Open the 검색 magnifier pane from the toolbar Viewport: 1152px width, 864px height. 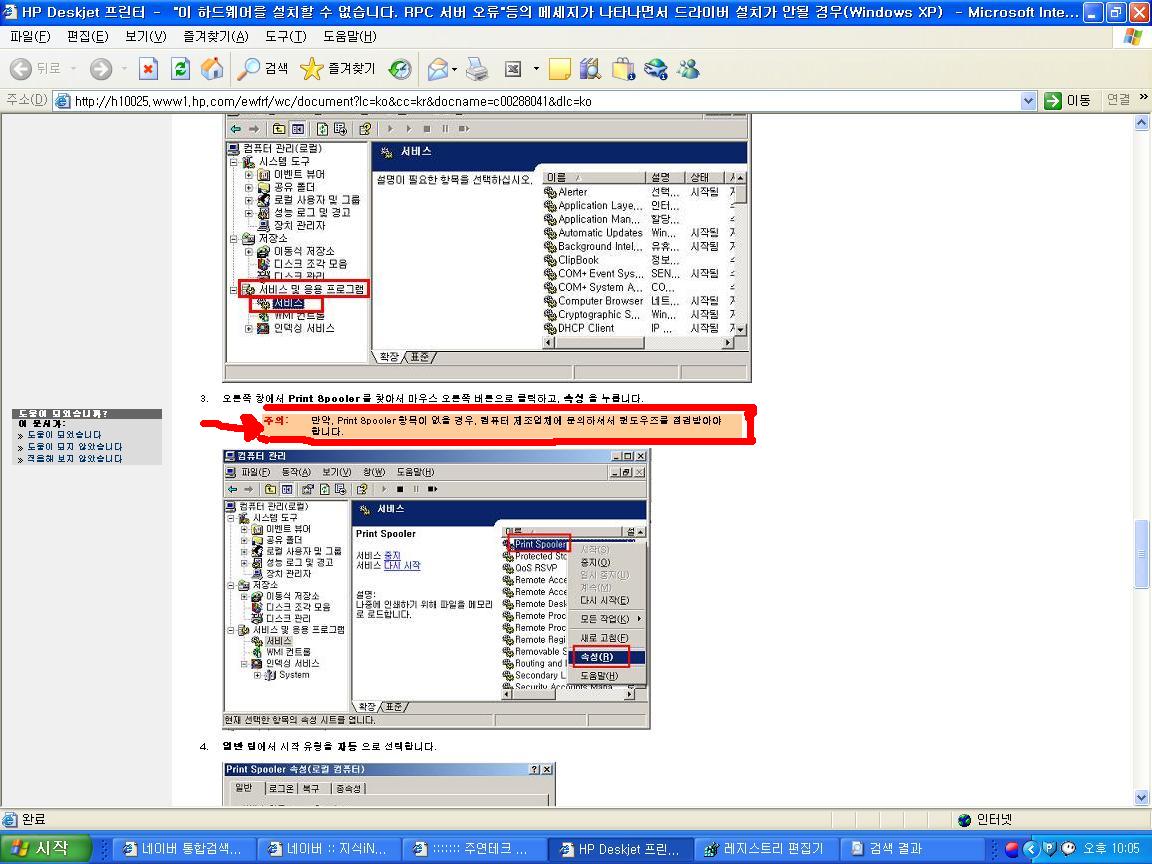coord(262,69)
